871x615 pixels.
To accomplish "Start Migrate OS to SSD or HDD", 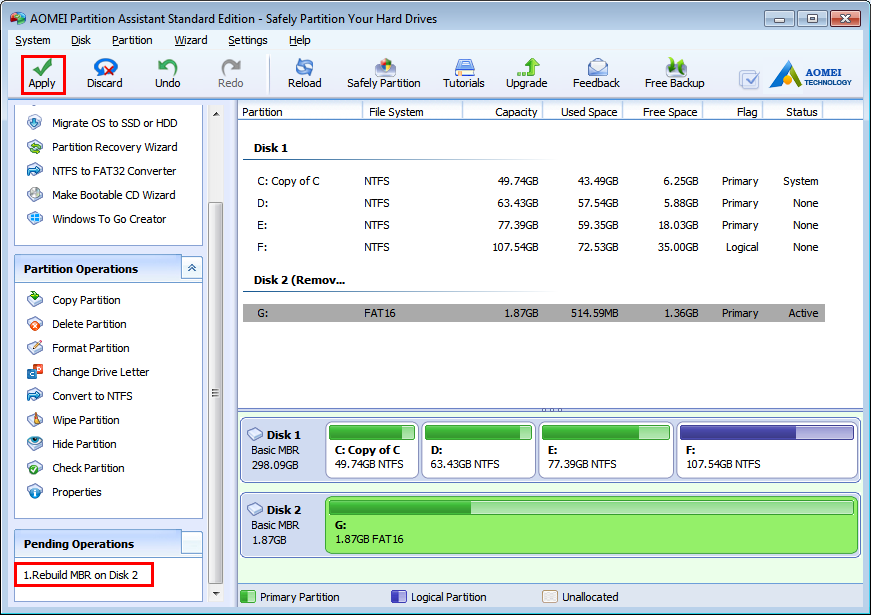I will click(103, 123).
